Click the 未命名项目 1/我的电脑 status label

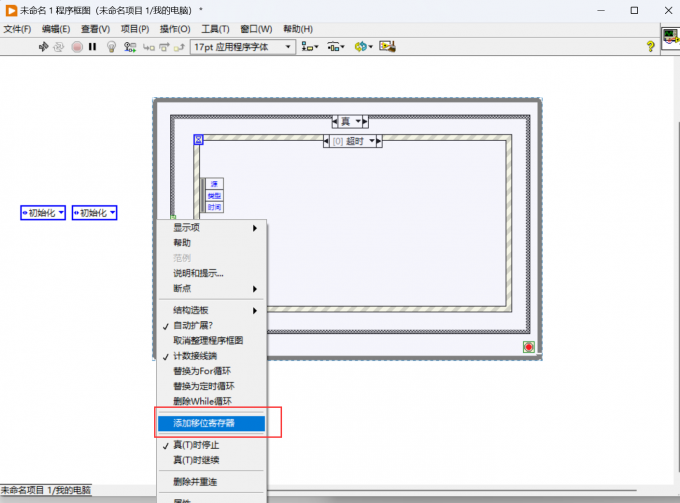click(46, 490)
